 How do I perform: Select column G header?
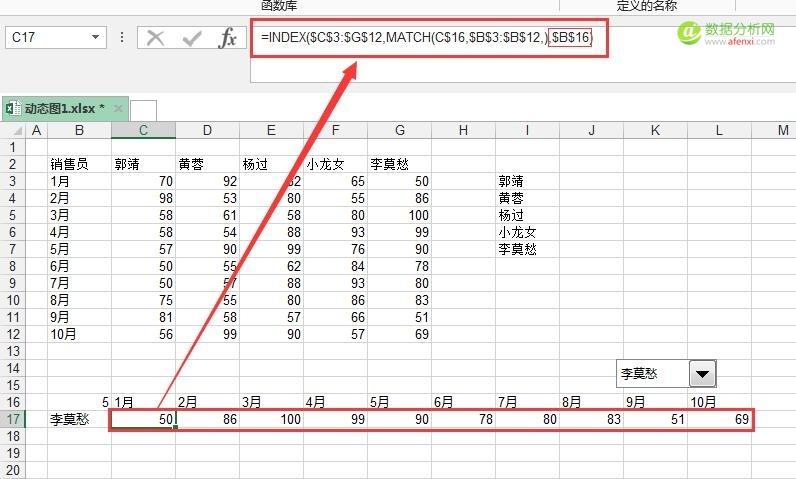pyautogui.click(x=400, y=130)
